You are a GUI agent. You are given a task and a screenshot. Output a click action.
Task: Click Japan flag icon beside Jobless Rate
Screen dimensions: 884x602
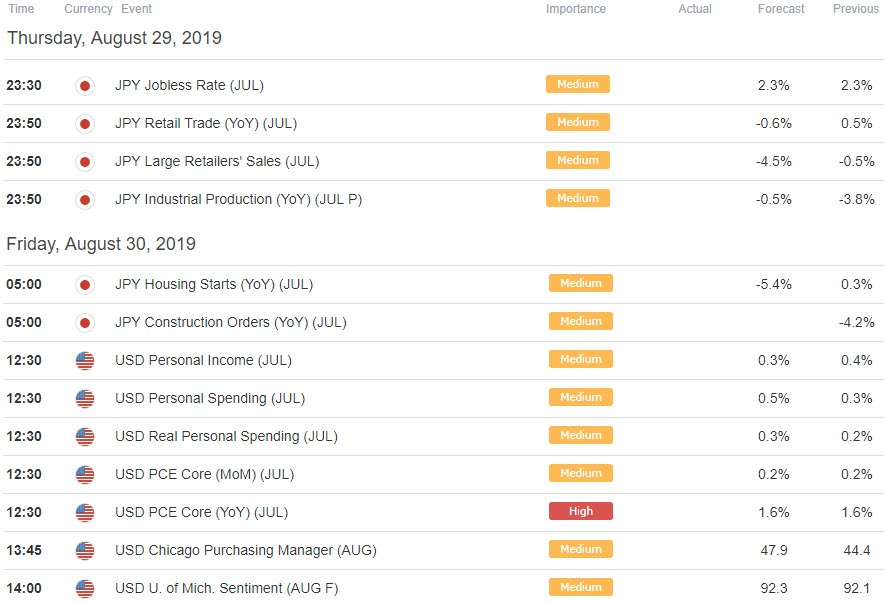click(85, 86)
